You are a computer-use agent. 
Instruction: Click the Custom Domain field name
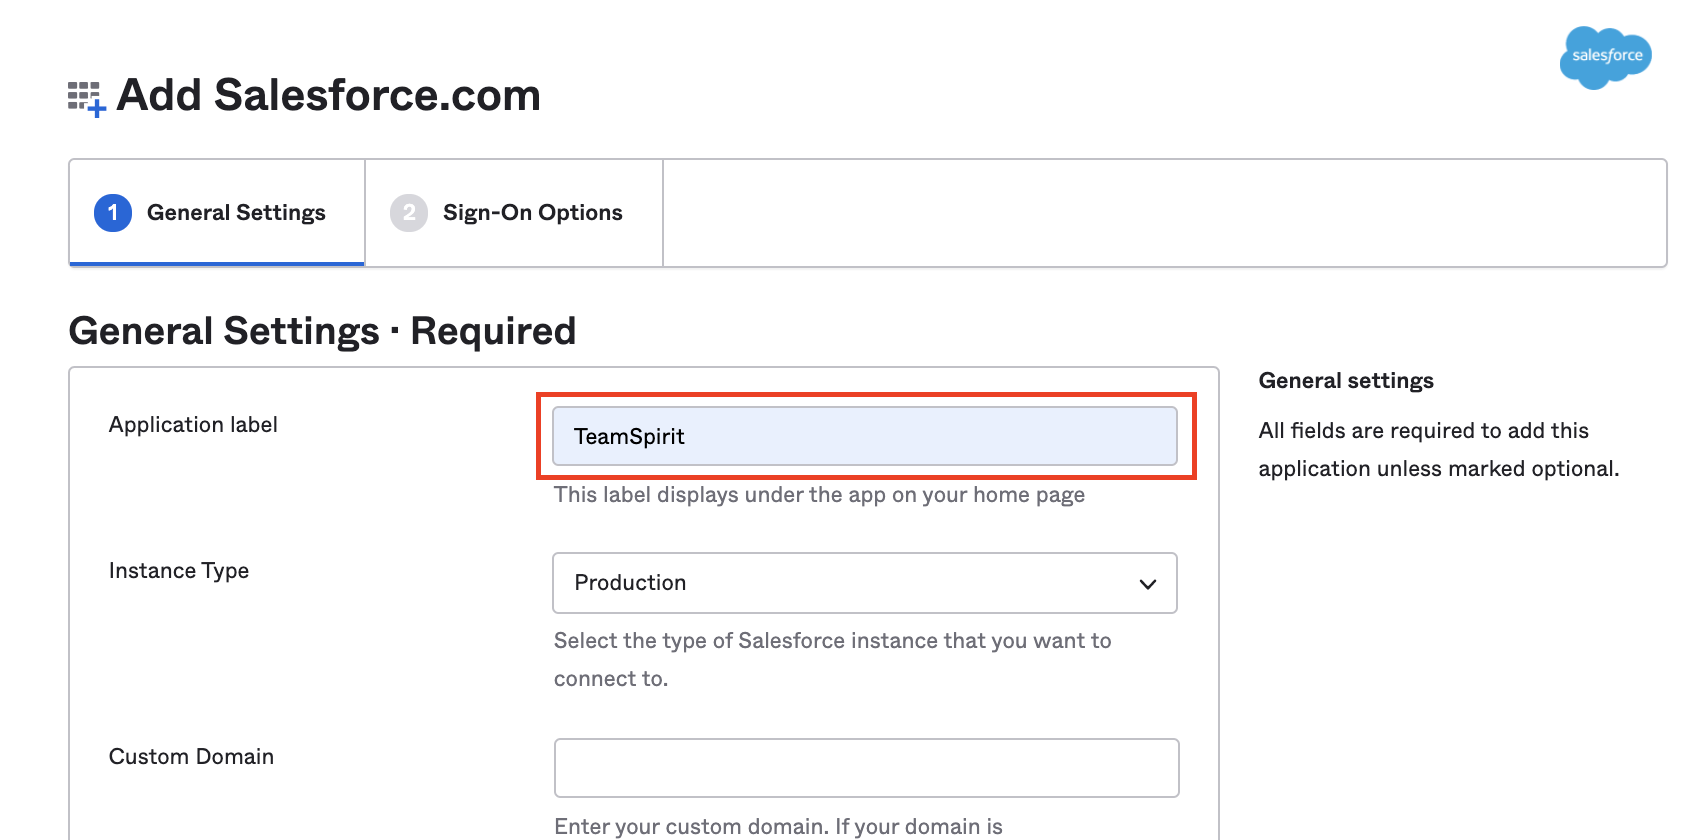pyautogui.click(x=191, y=757)
